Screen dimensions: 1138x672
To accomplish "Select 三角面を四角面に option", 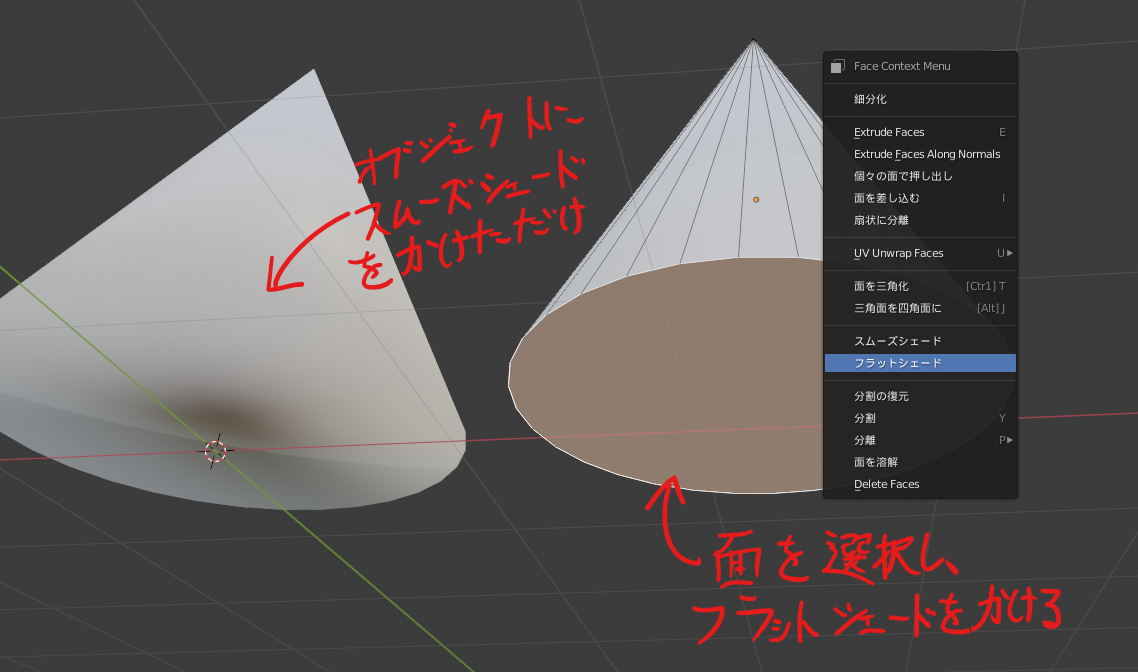I will click(x=920, y=308).
